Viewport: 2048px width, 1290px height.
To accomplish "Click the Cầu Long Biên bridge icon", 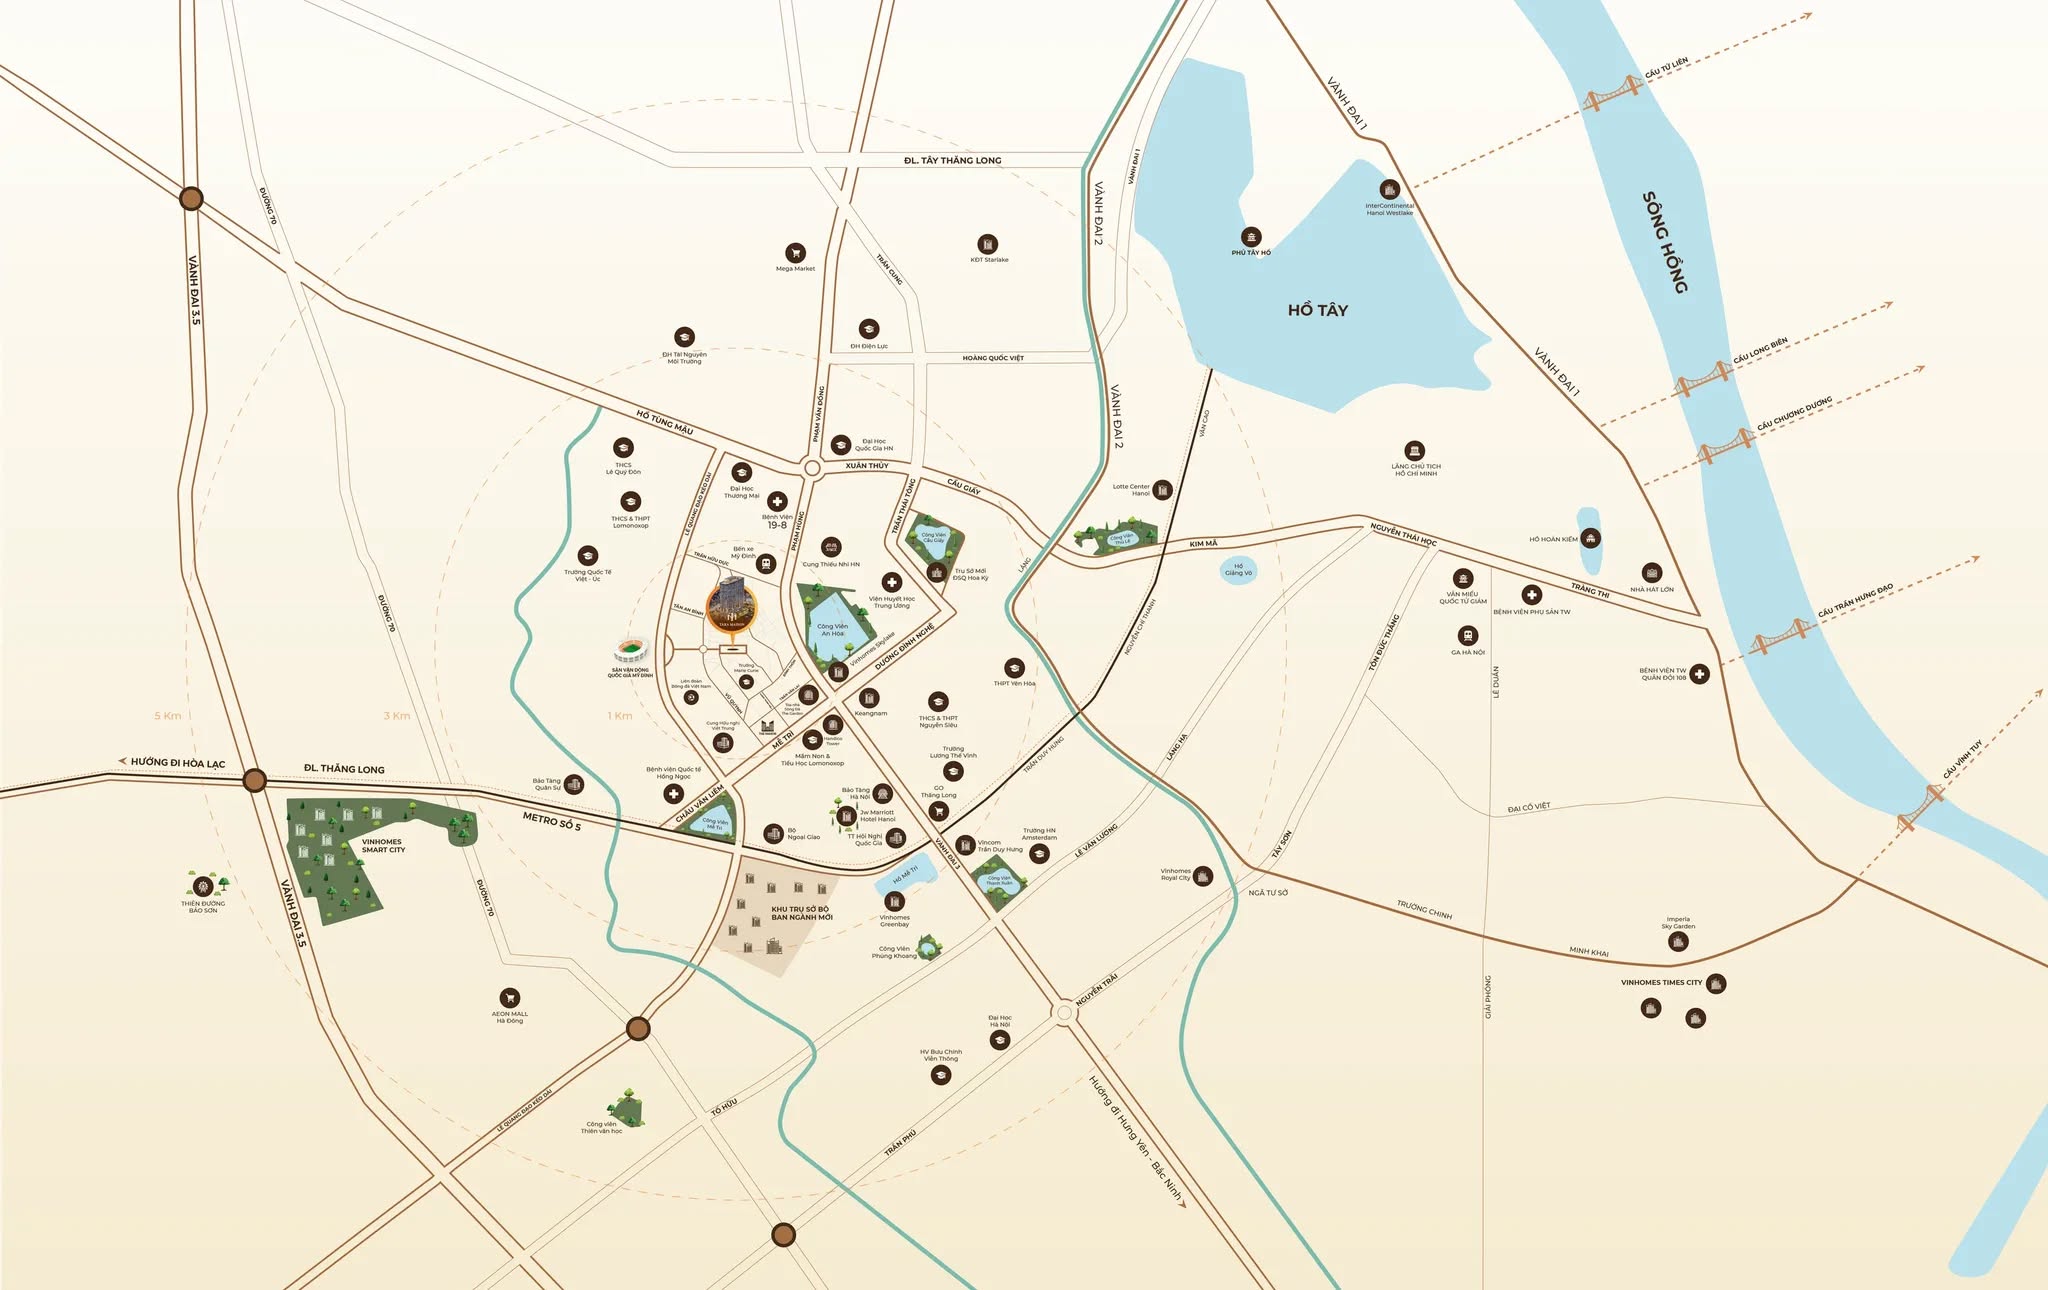I will (x=1704, y=381).
